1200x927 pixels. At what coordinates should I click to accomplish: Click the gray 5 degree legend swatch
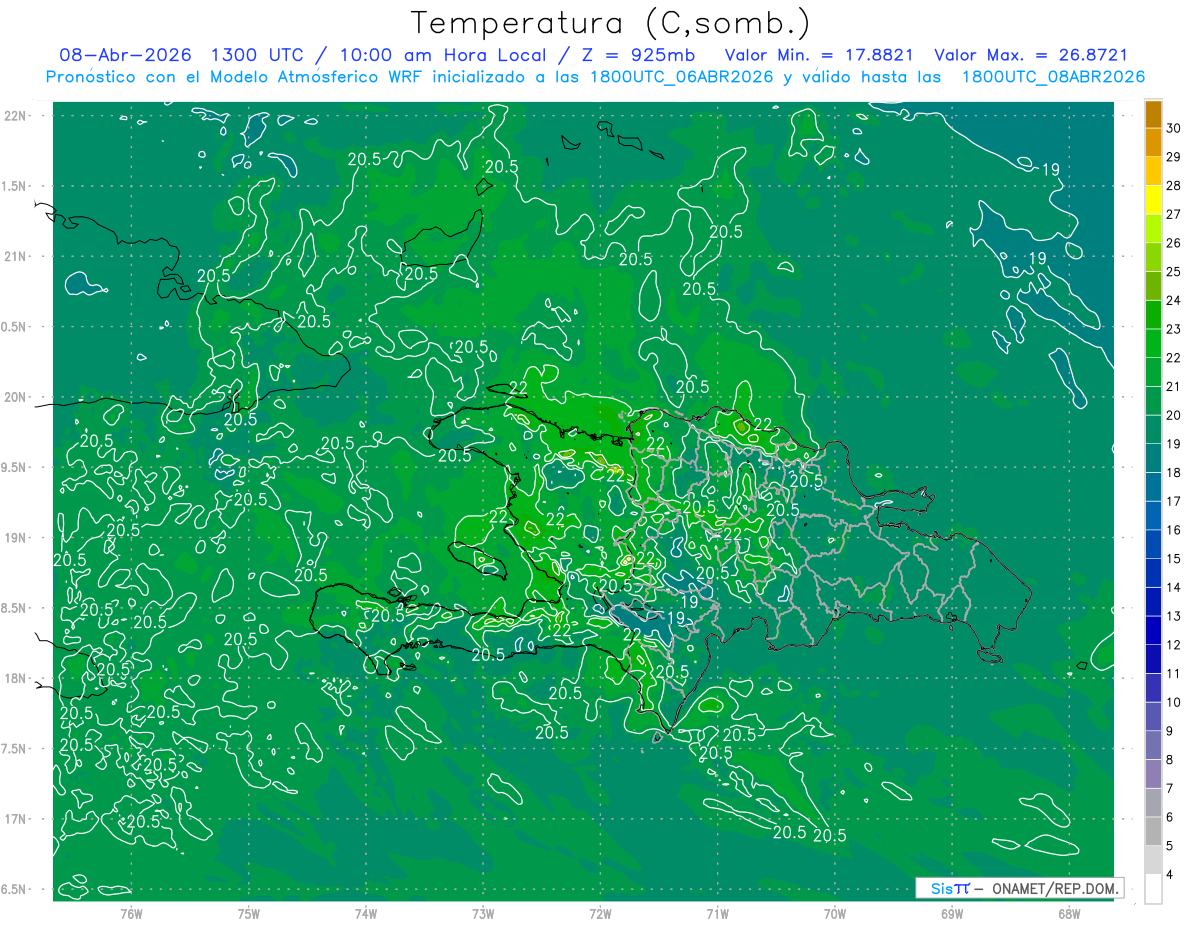point(1153,832)
